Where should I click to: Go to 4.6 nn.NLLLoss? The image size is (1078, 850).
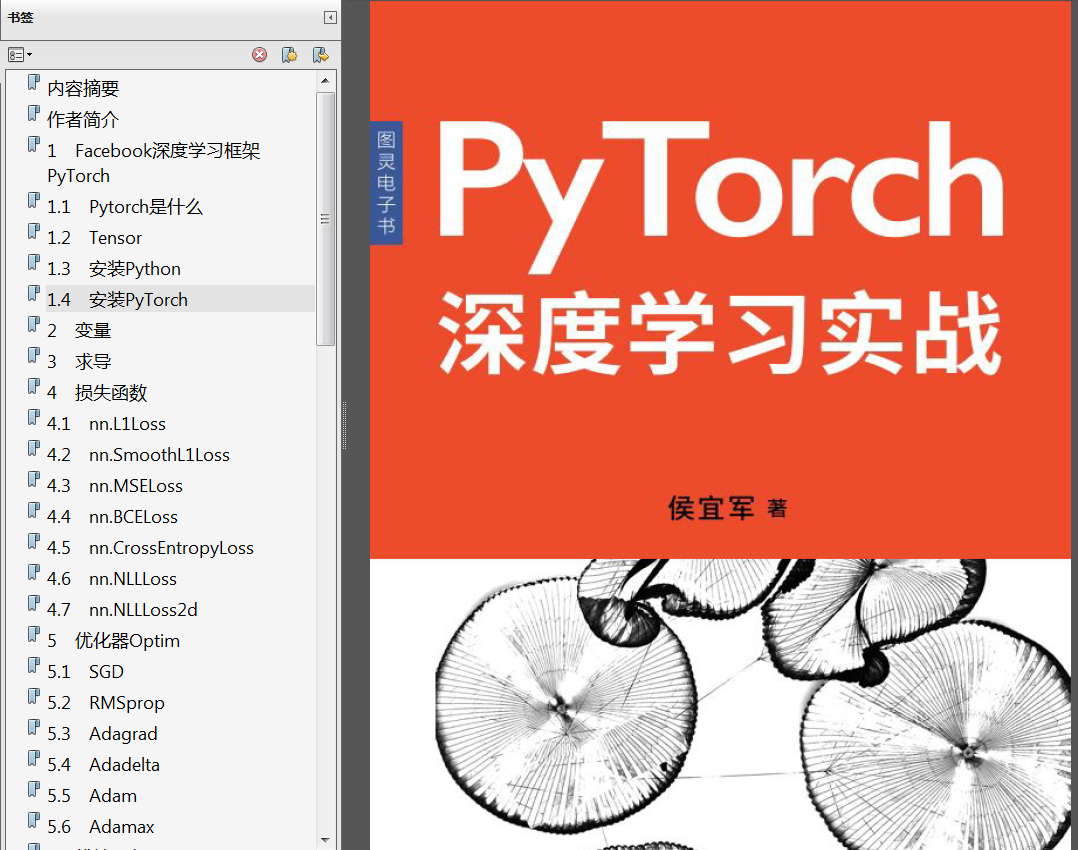tap(112, 578)
